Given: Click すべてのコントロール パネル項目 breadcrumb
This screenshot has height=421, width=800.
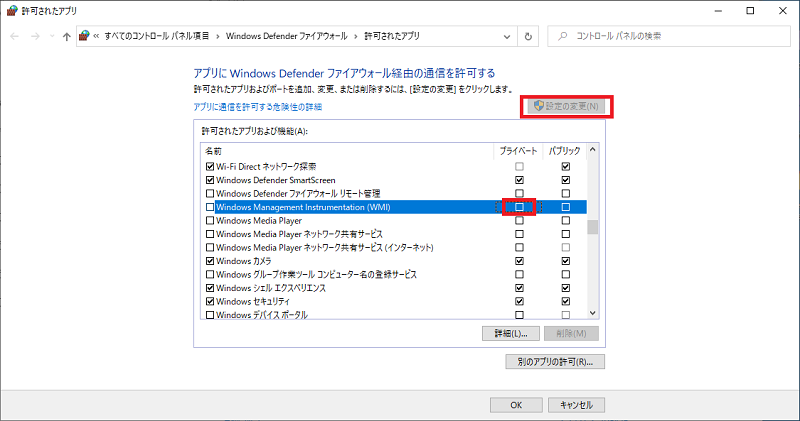Looking at the screenshot, I should coord(157,36).
